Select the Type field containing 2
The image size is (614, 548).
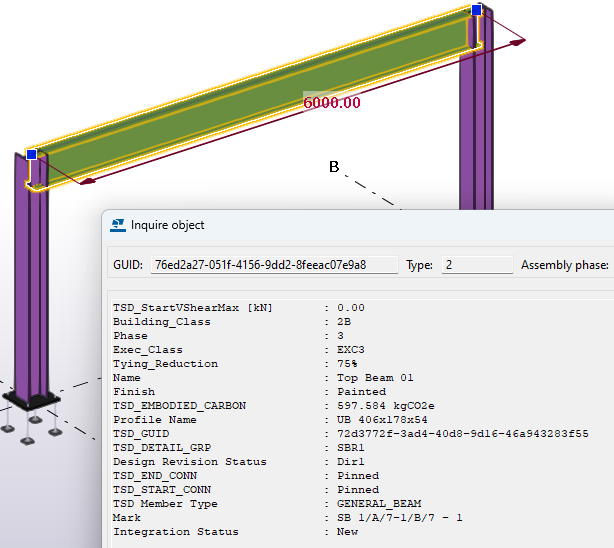477,265
